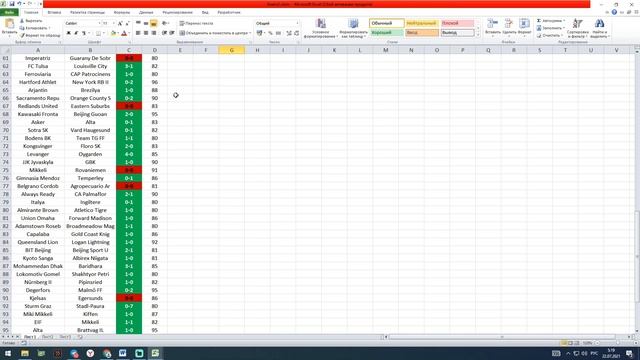
Task: Toggle bold formatting
Action: [x=69, y=33]
